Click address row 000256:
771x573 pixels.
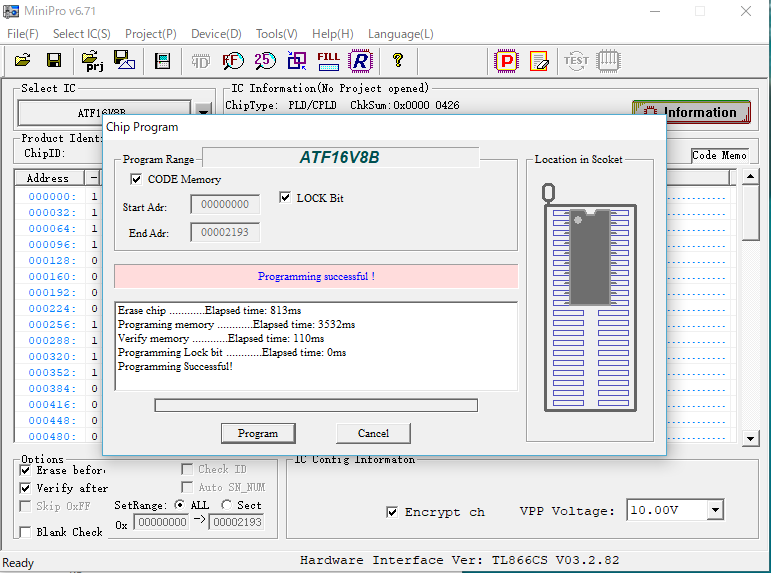point(52,325)
